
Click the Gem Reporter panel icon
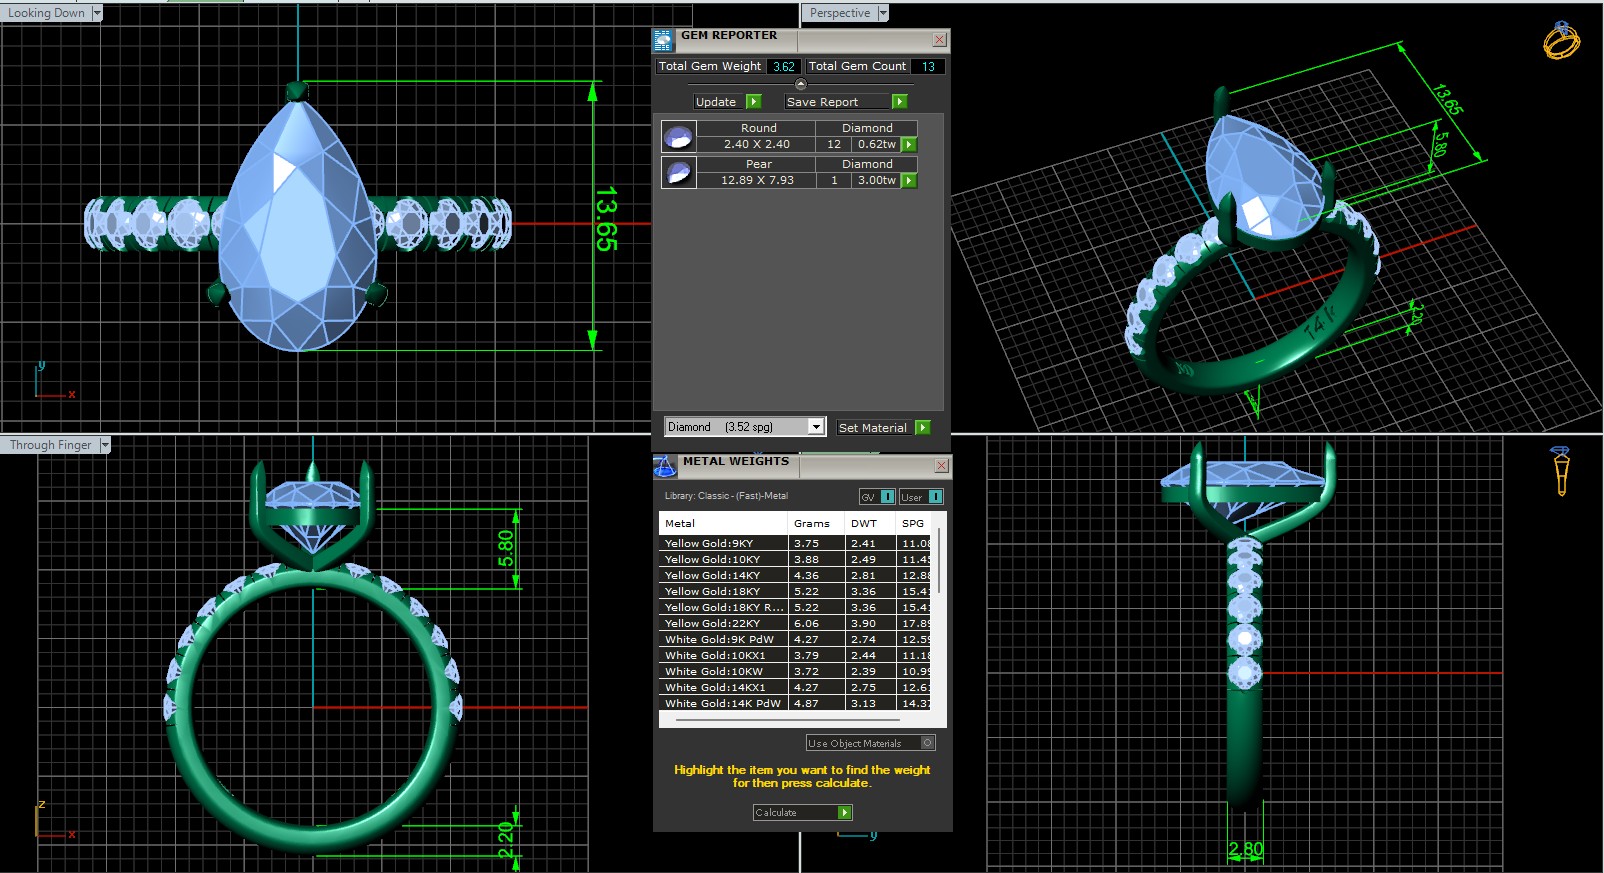tap(663, 40)
